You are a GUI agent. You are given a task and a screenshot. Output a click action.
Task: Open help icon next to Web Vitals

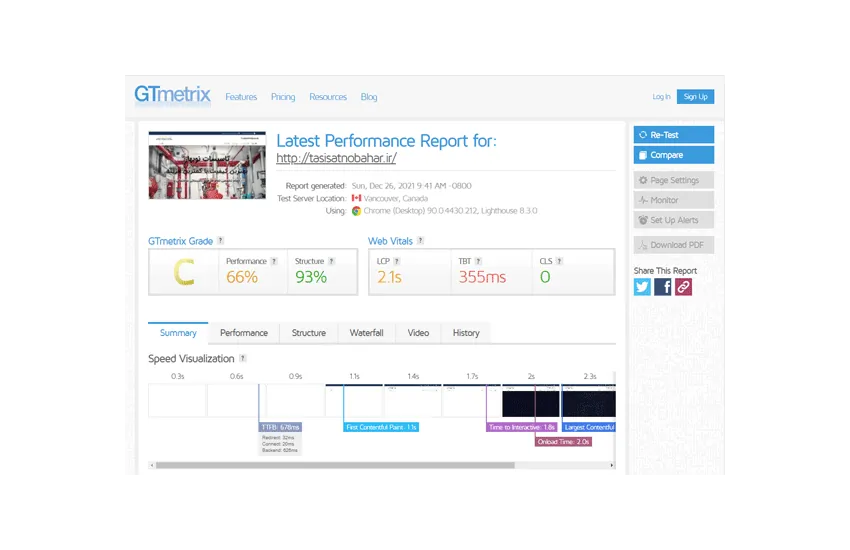pyautogui.click(x=421, y=241)
